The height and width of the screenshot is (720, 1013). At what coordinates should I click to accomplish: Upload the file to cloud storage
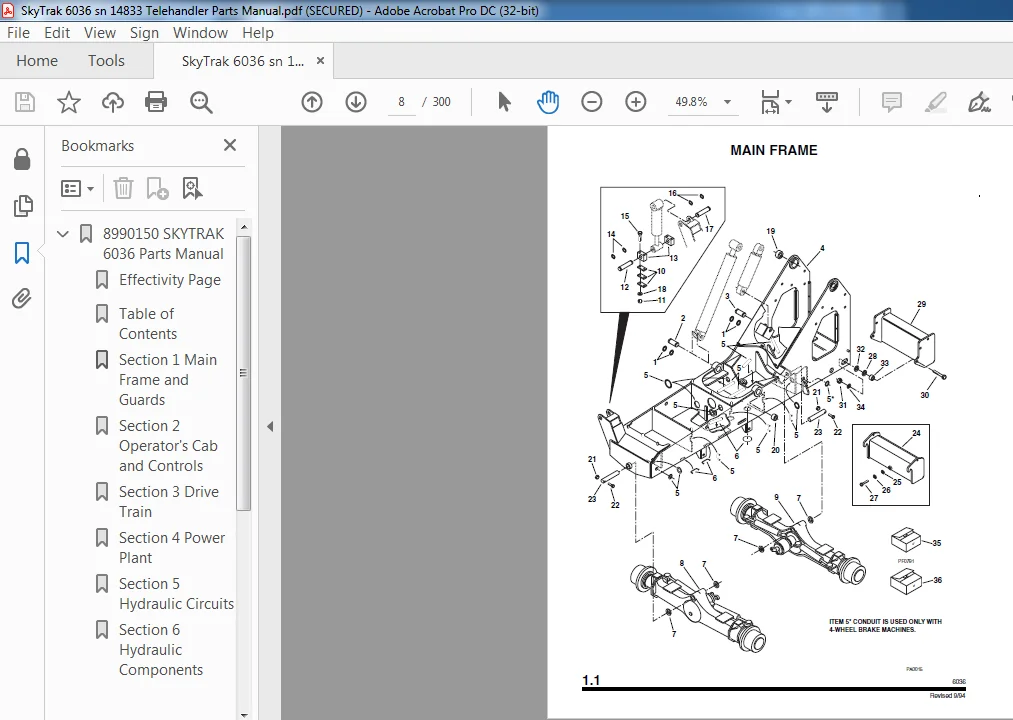pyautogui.click(x=113, y=102)
